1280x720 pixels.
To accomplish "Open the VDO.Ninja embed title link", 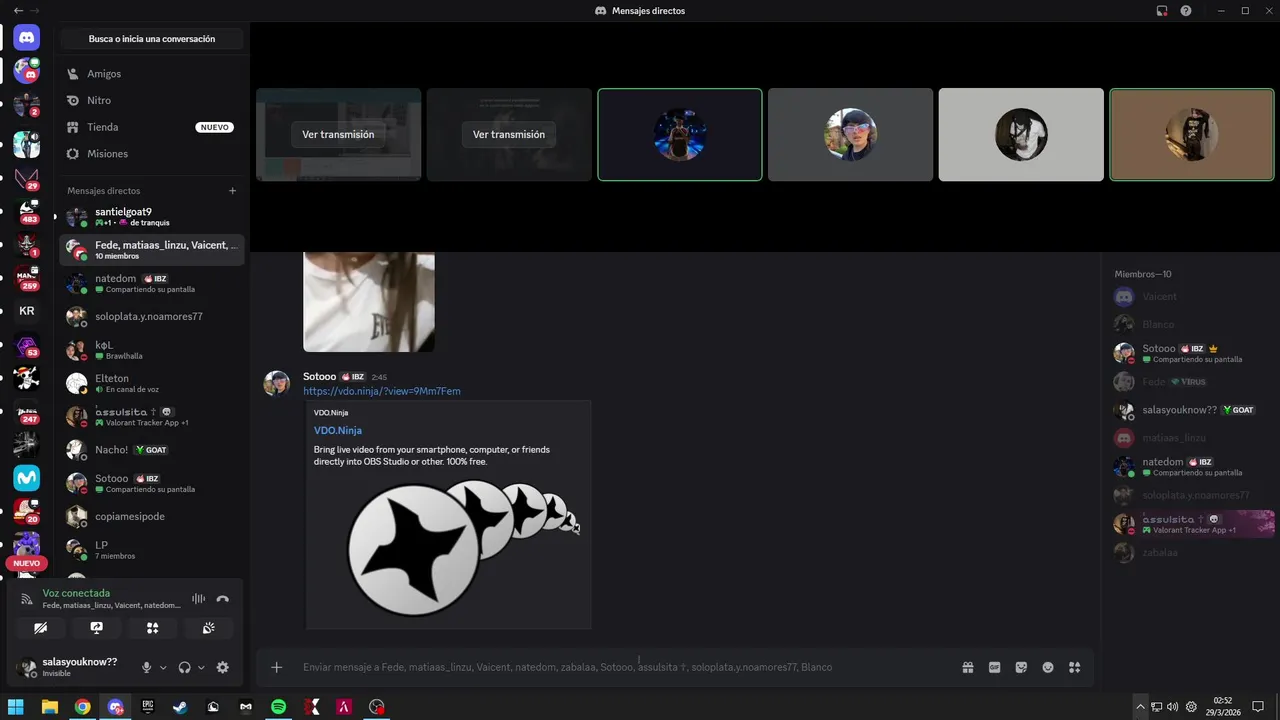I will 338,430.
